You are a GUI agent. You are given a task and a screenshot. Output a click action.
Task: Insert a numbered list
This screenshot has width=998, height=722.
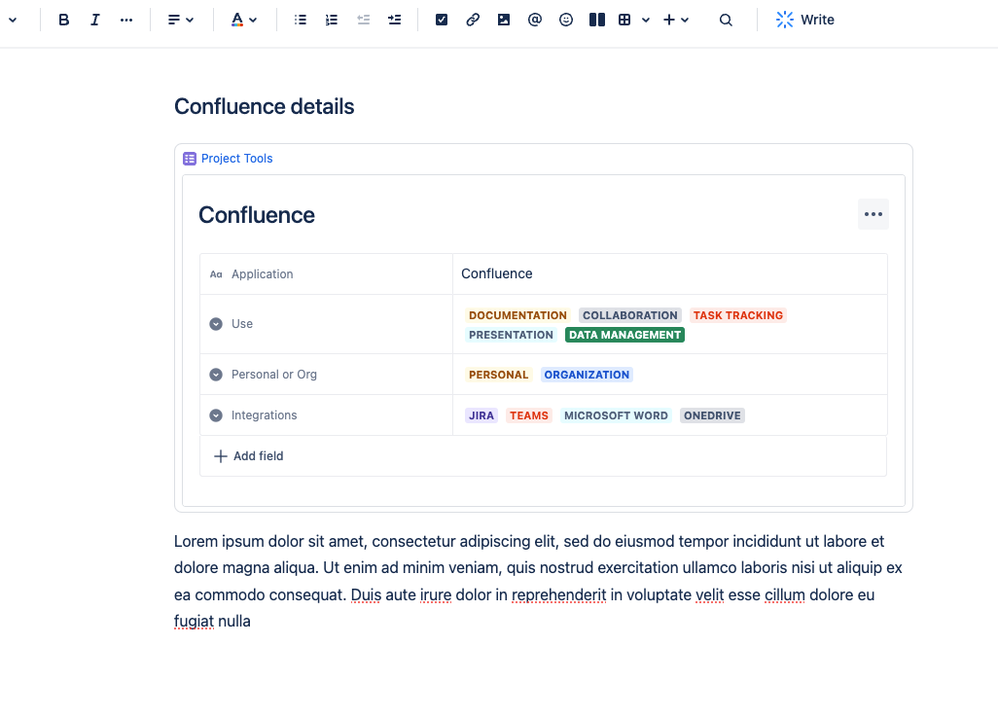(x=332, y=20)
